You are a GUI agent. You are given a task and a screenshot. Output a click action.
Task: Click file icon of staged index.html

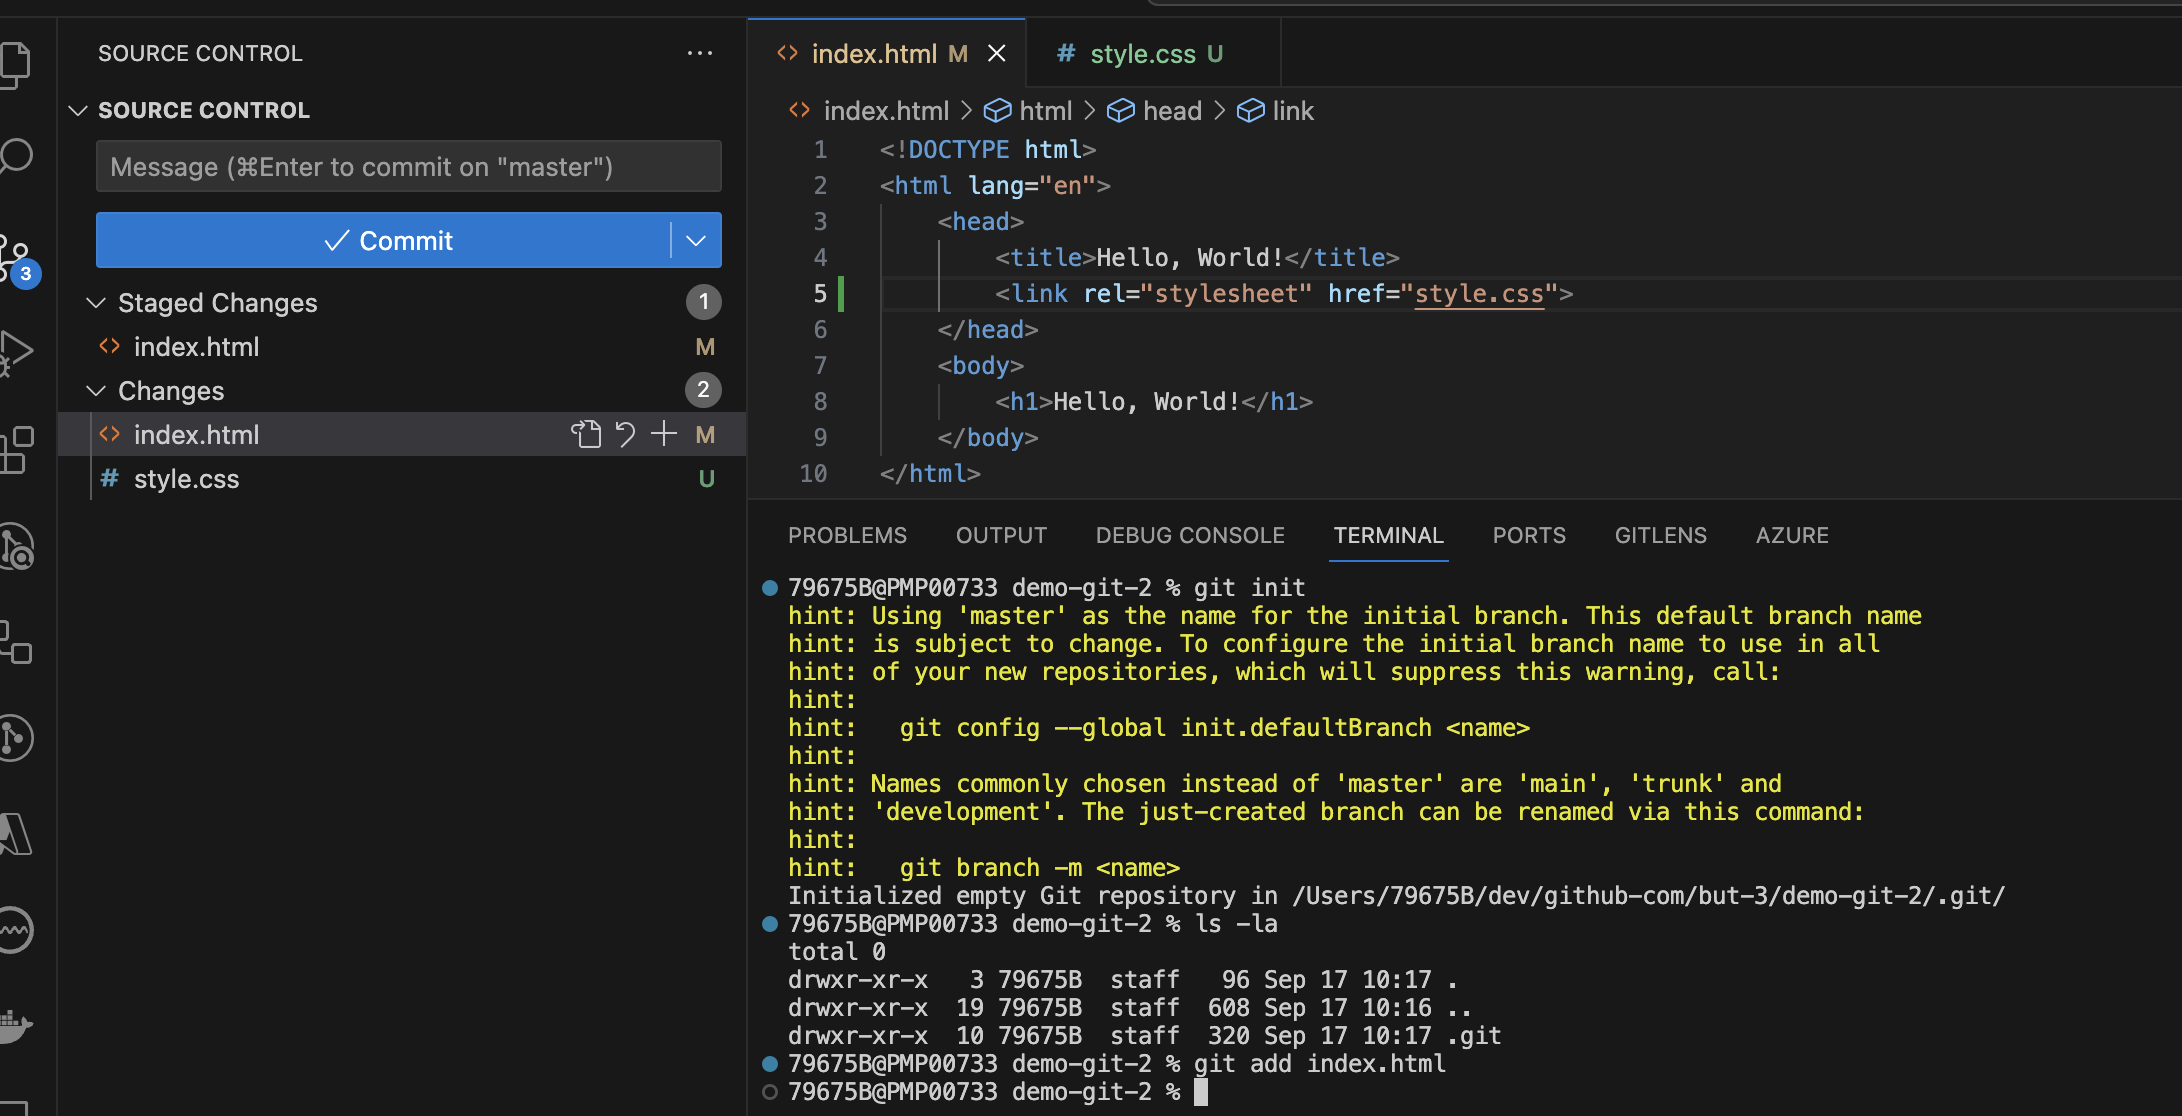tap(109, 346)
